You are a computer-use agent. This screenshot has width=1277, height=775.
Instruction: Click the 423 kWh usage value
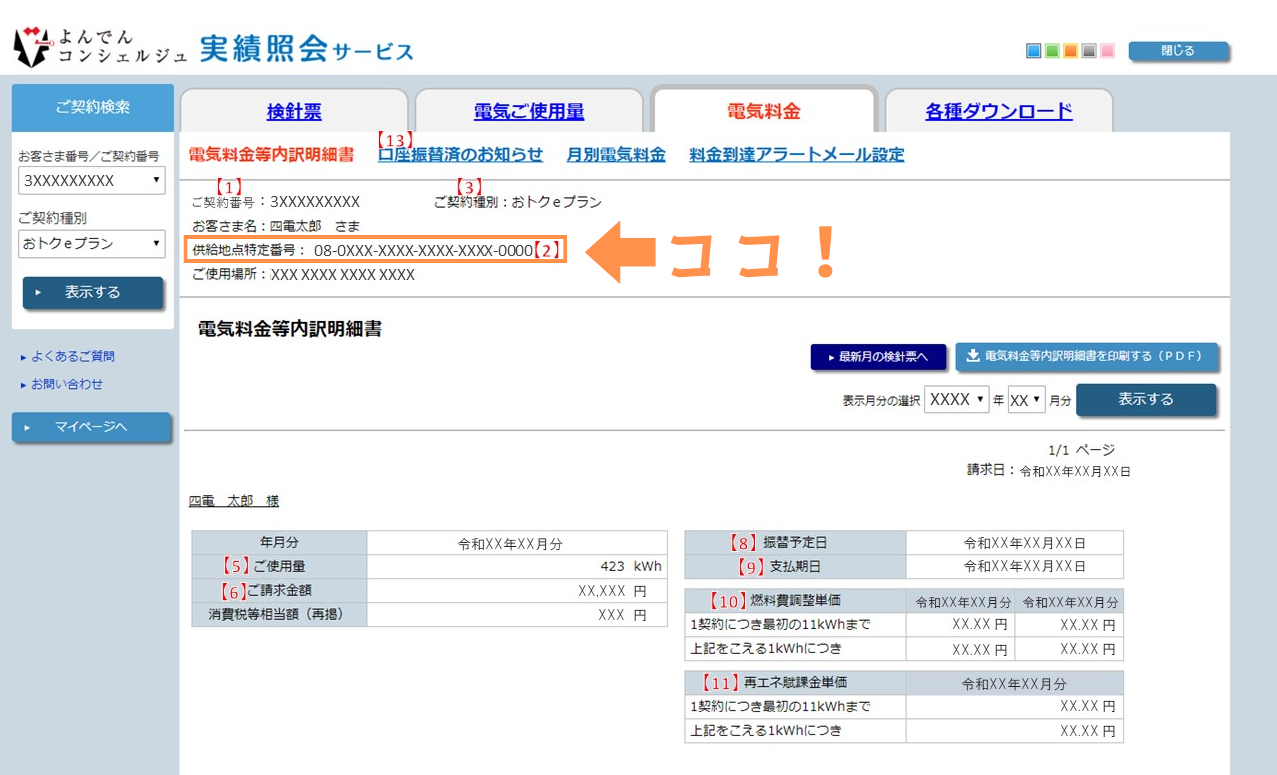tap(631, 566)
